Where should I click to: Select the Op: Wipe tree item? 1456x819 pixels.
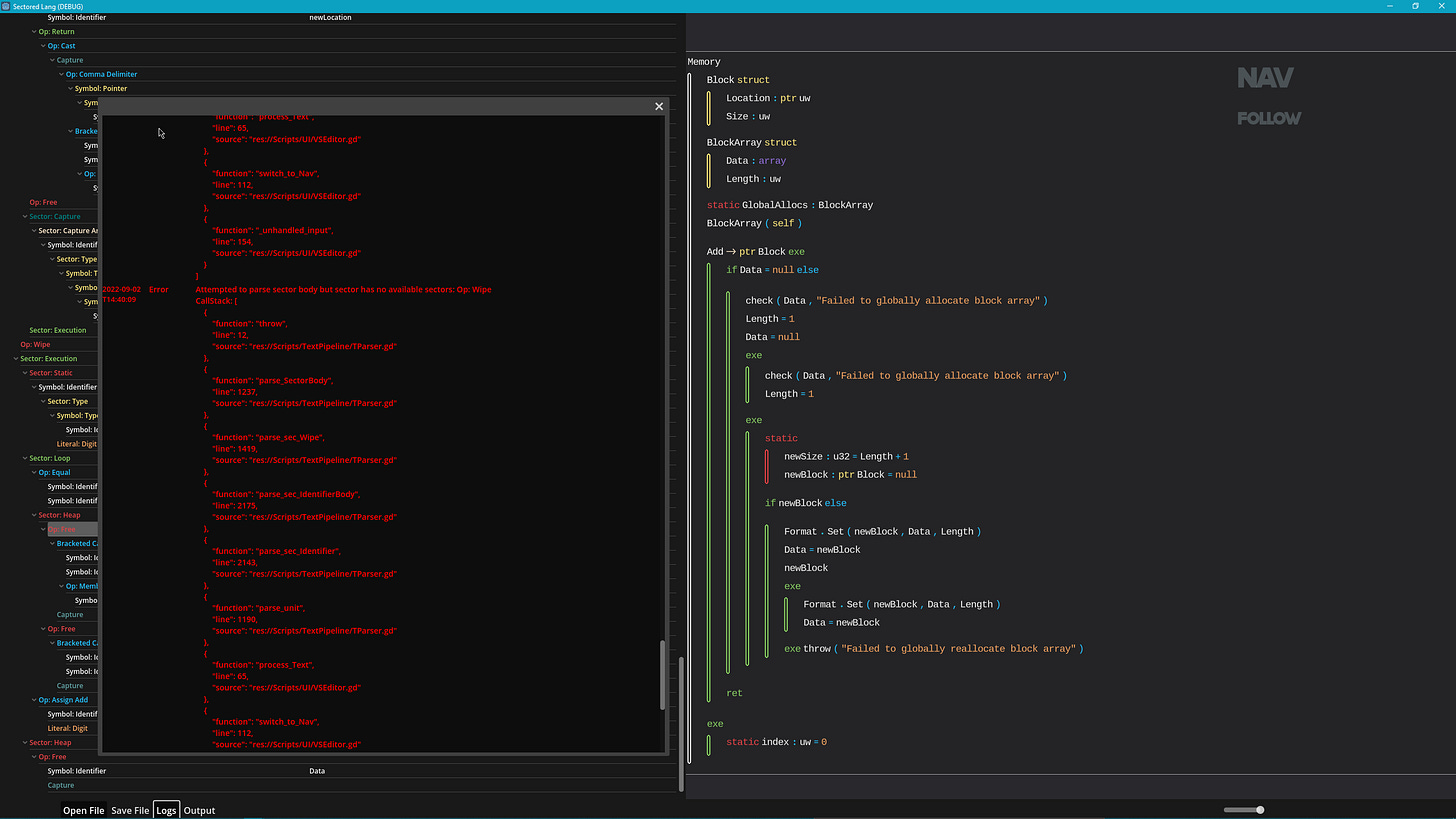(35, 344)
